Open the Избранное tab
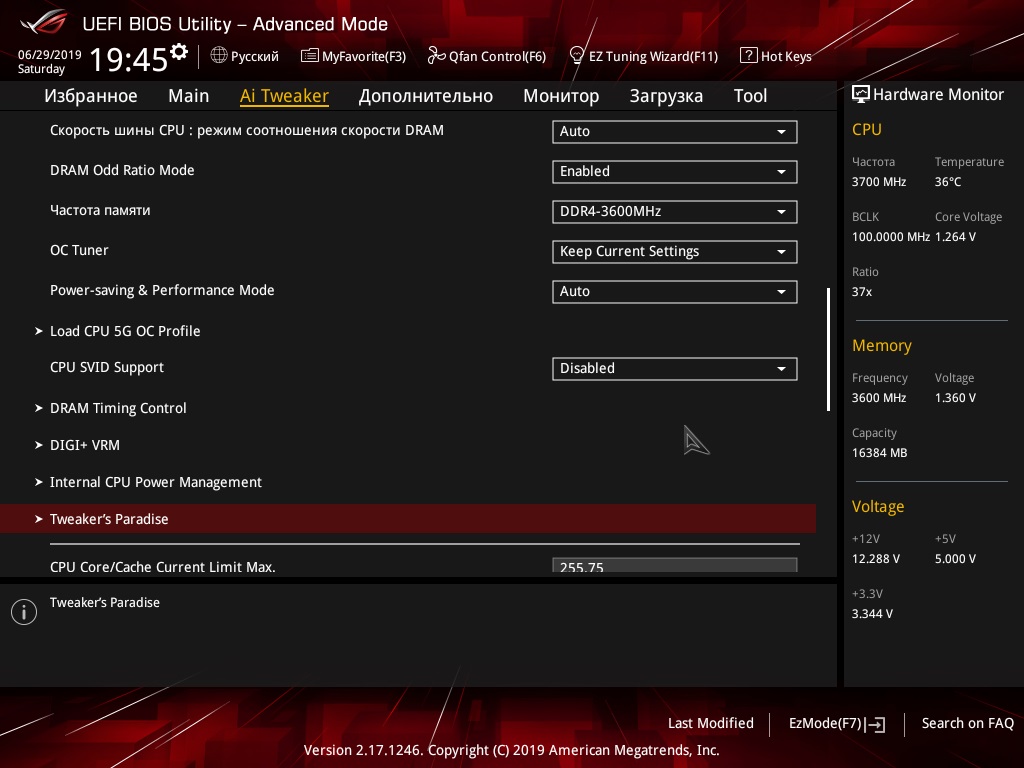This screenshot has height=768, width=1024. click(x=91, y=96)
